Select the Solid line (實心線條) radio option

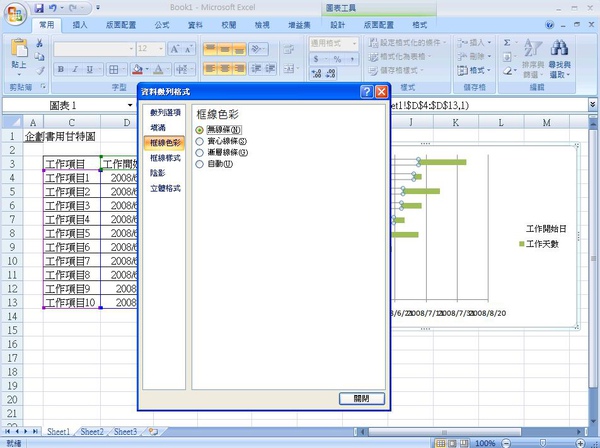(199, 141)
